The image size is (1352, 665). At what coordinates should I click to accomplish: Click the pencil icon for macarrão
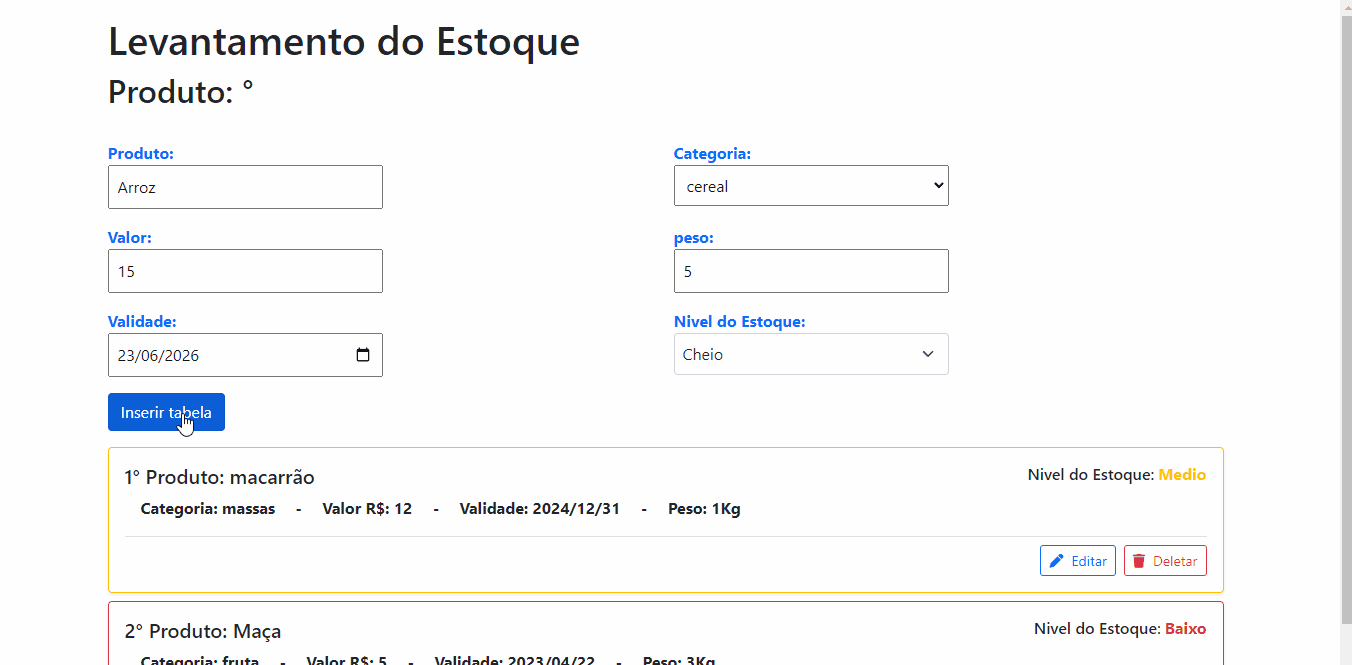(1056, 561)
